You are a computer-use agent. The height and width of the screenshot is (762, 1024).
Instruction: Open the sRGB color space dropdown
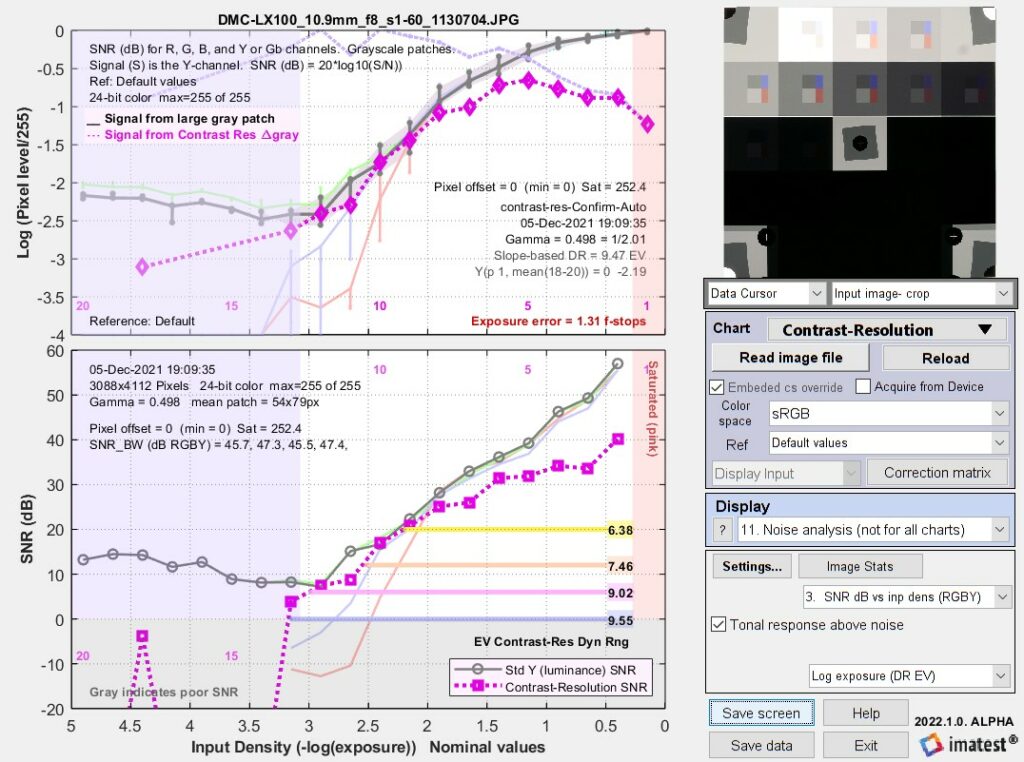click(888, 412)
